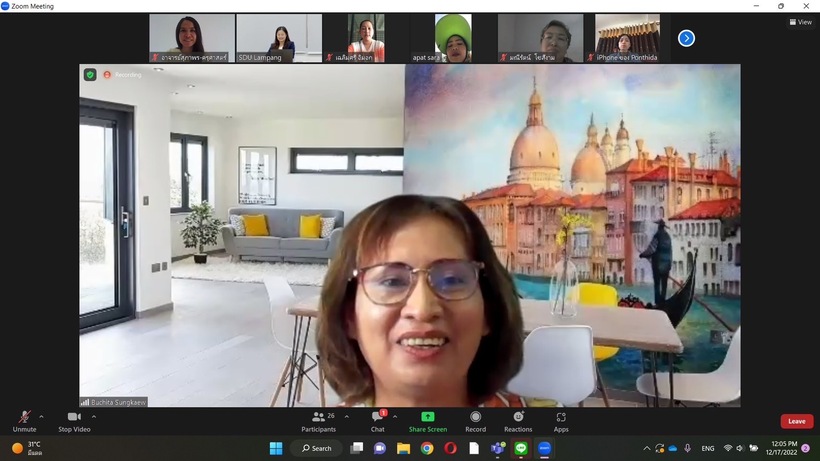The image size is (820, 461).
Task: Expand the participants options arrow
Action: coord(347,417)
